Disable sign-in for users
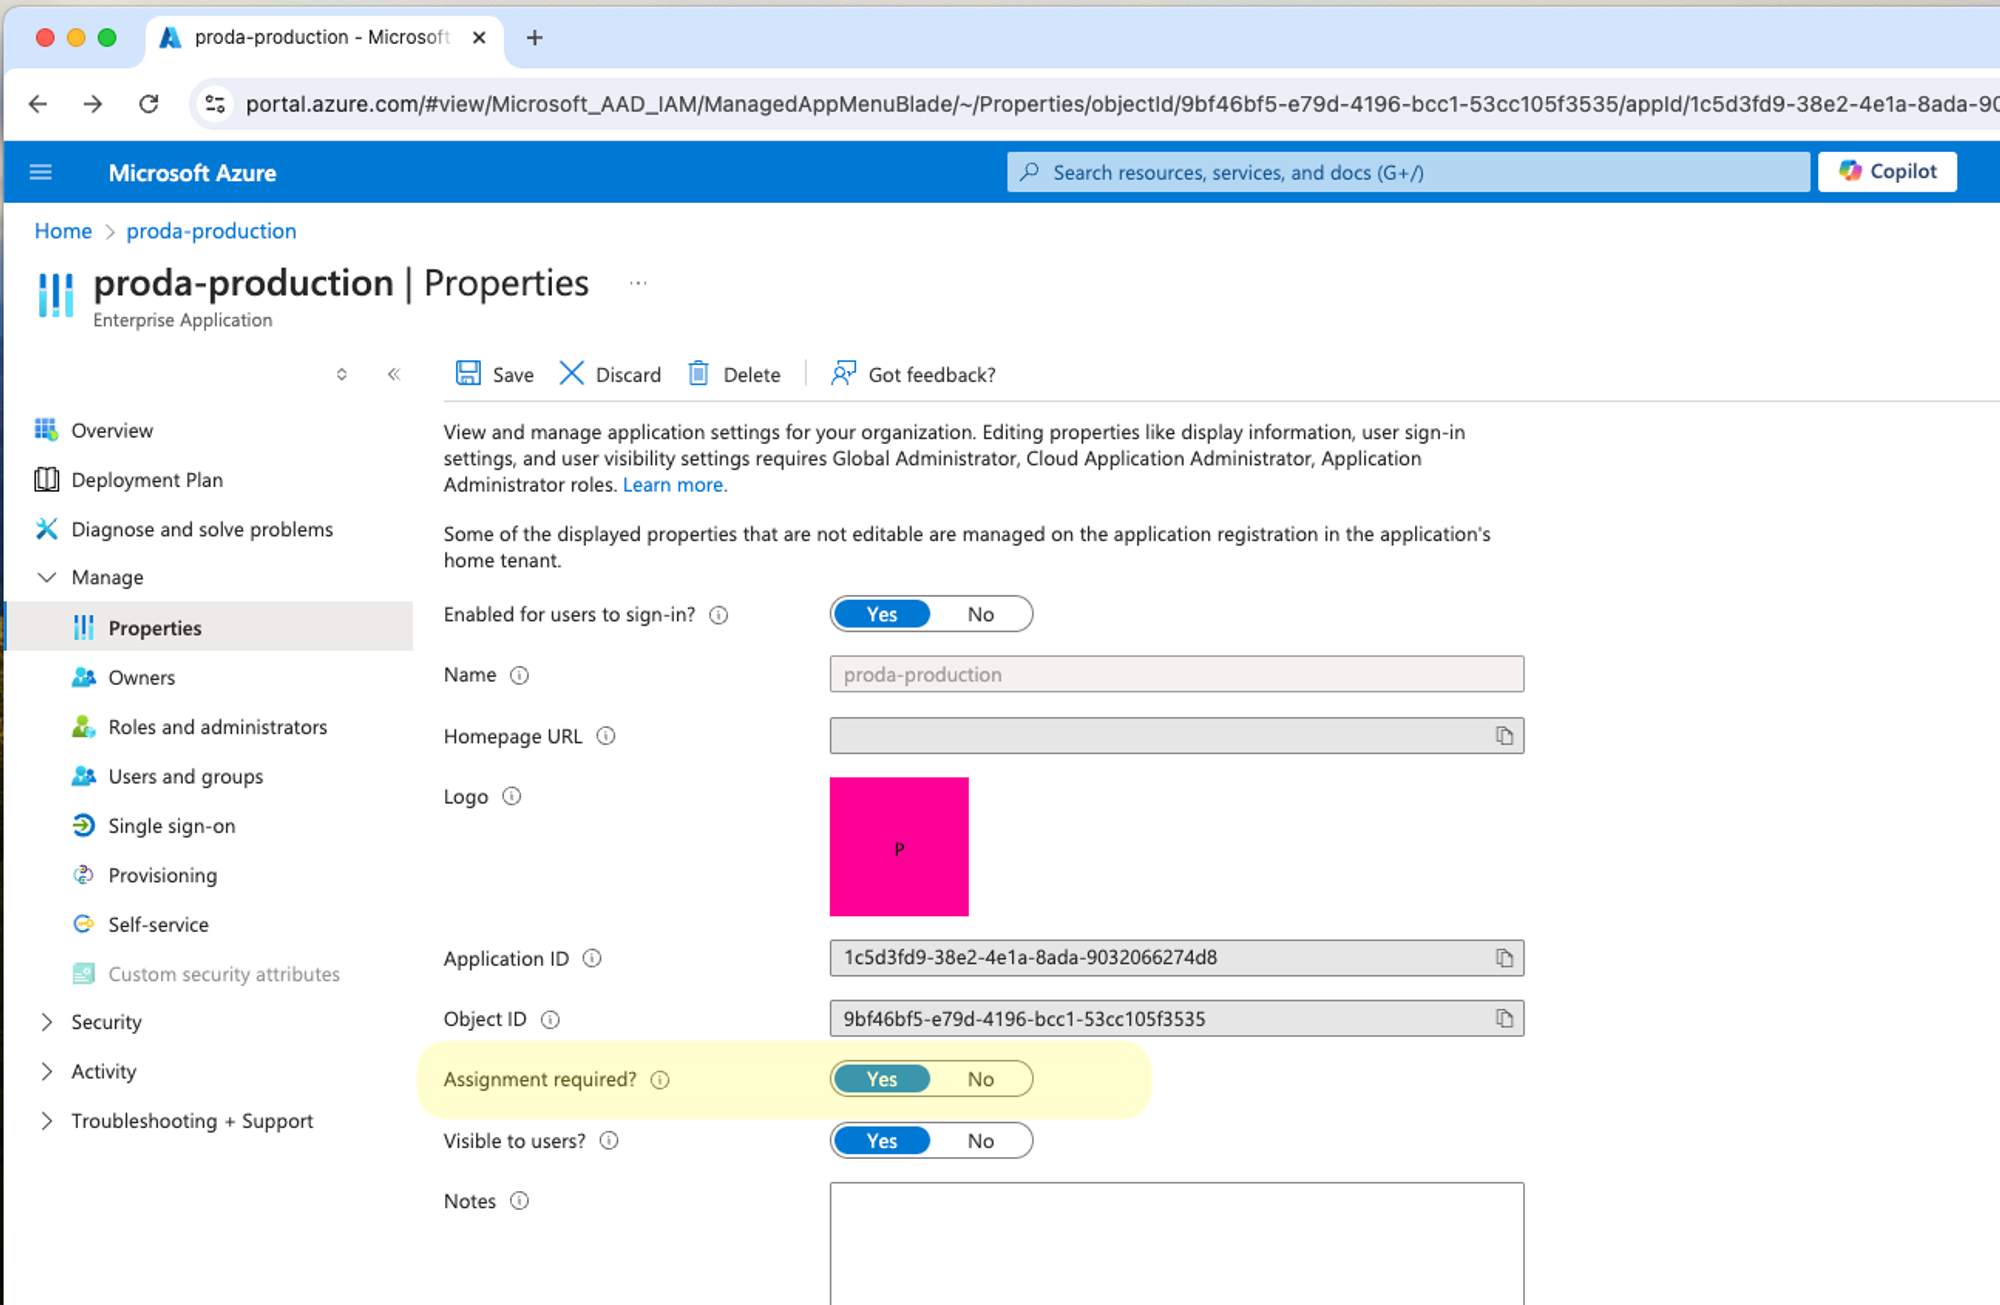 [980, 613]
